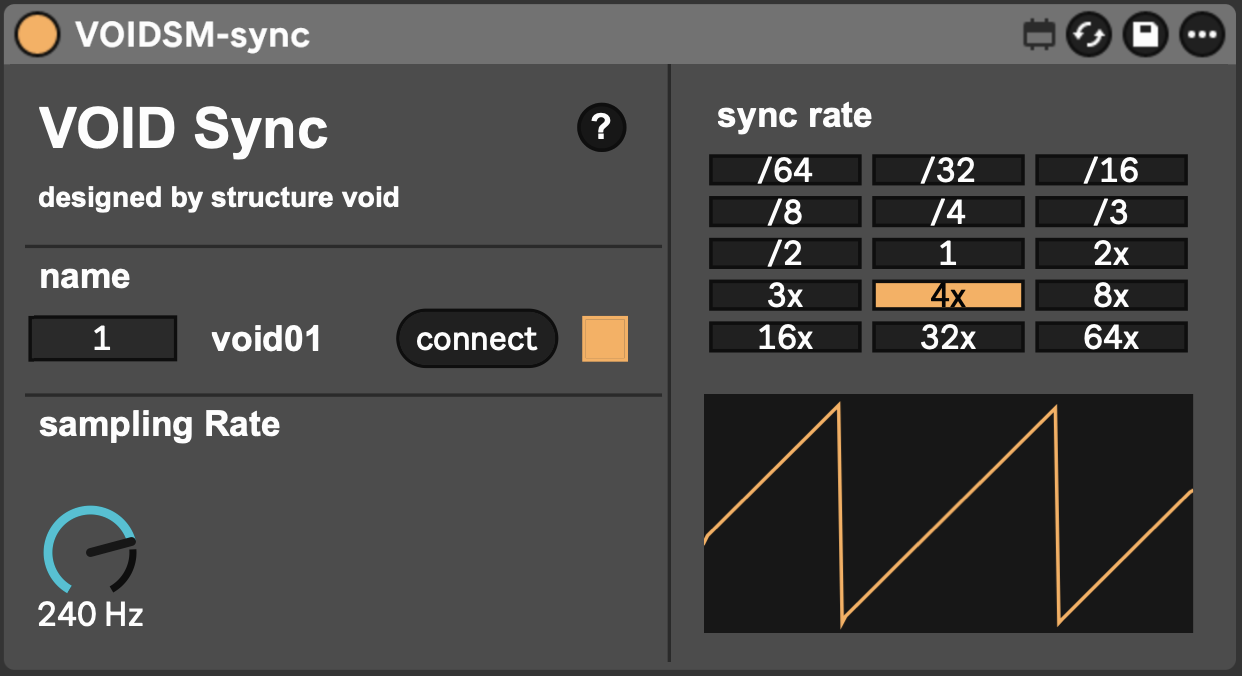
Task: Click the help question mark
Action: point(601,128)
